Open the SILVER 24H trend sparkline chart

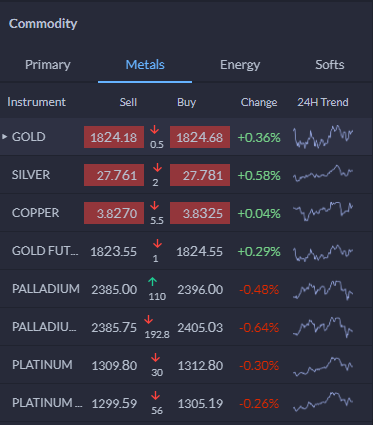pos(323,174)
